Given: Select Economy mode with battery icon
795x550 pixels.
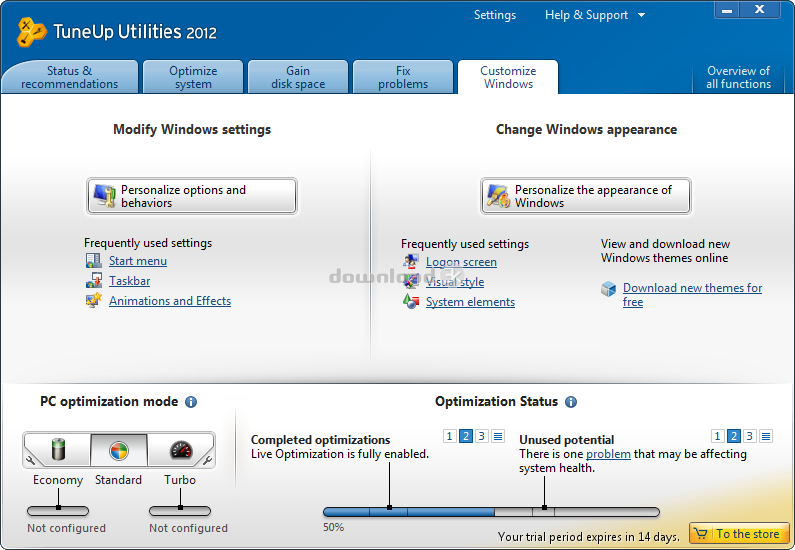Looking at the screenshot, I should [58, 450].
